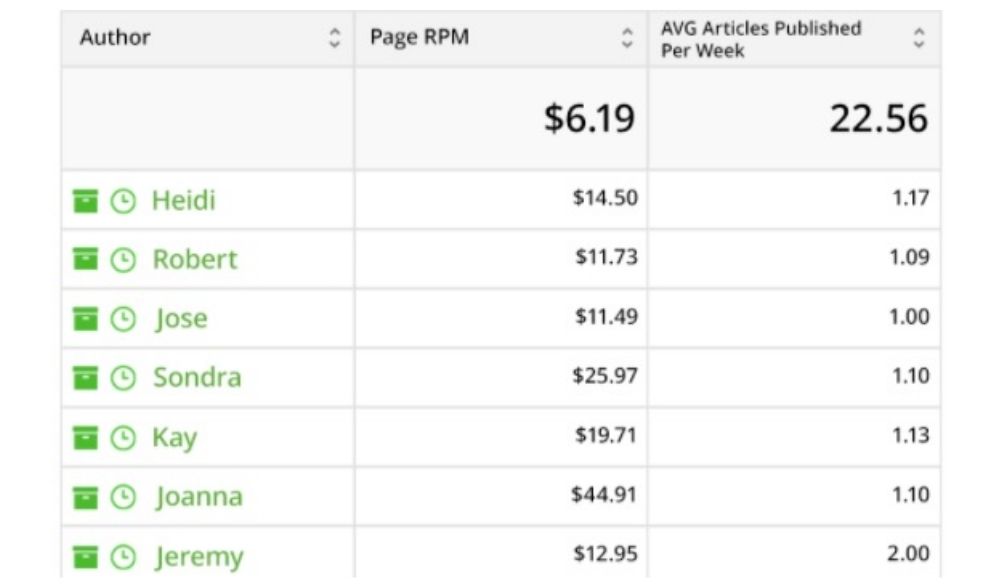
Task: Click the clock icon beside Jeremy
Action: [x=122, y=556]
